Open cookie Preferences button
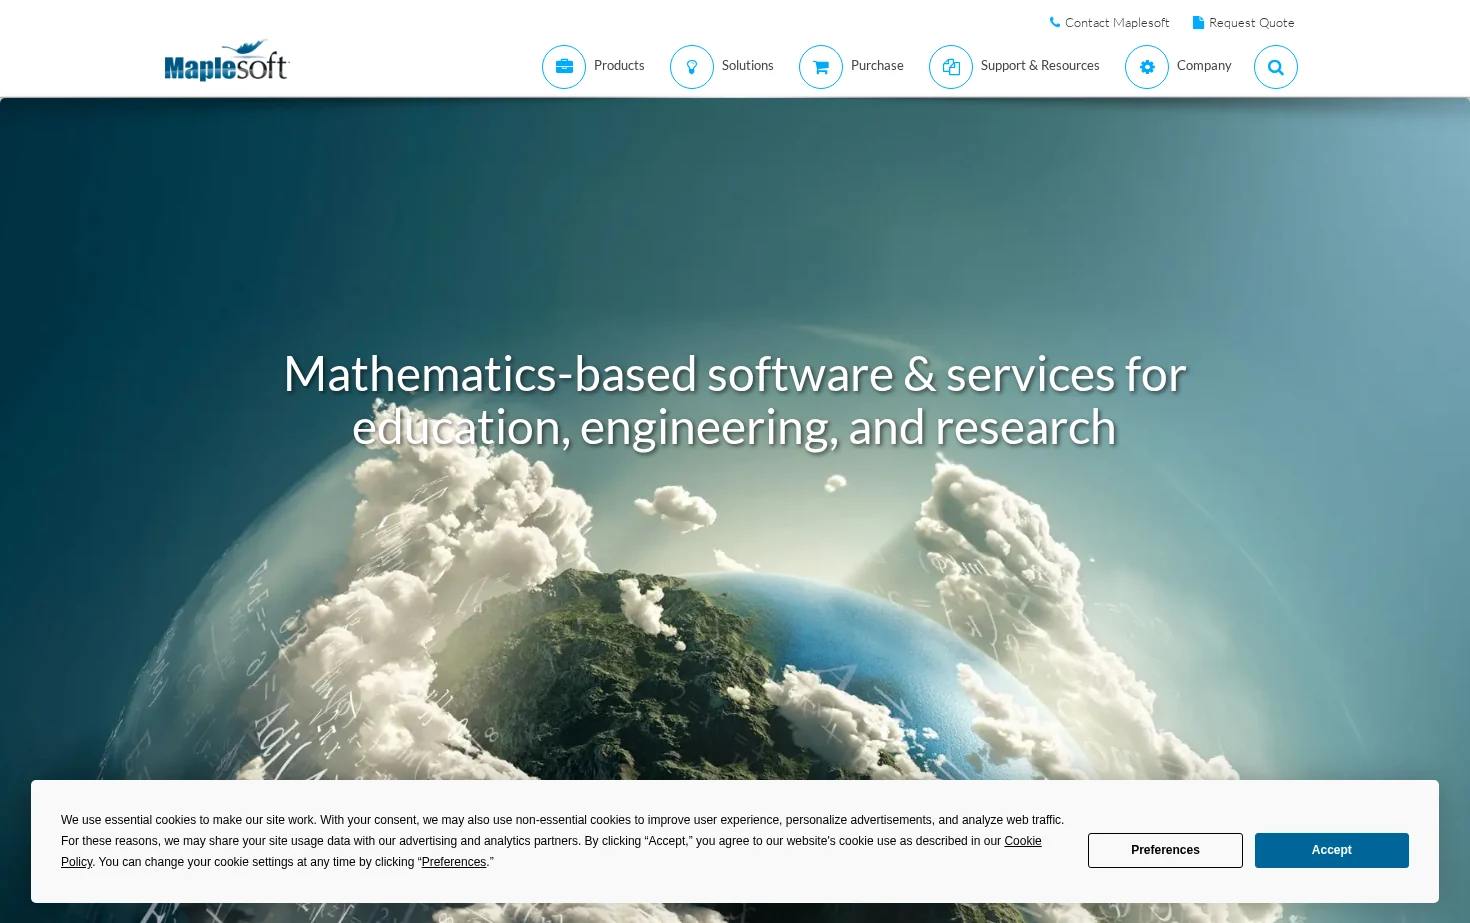The image size is (1470, 923). point(1165,850)
